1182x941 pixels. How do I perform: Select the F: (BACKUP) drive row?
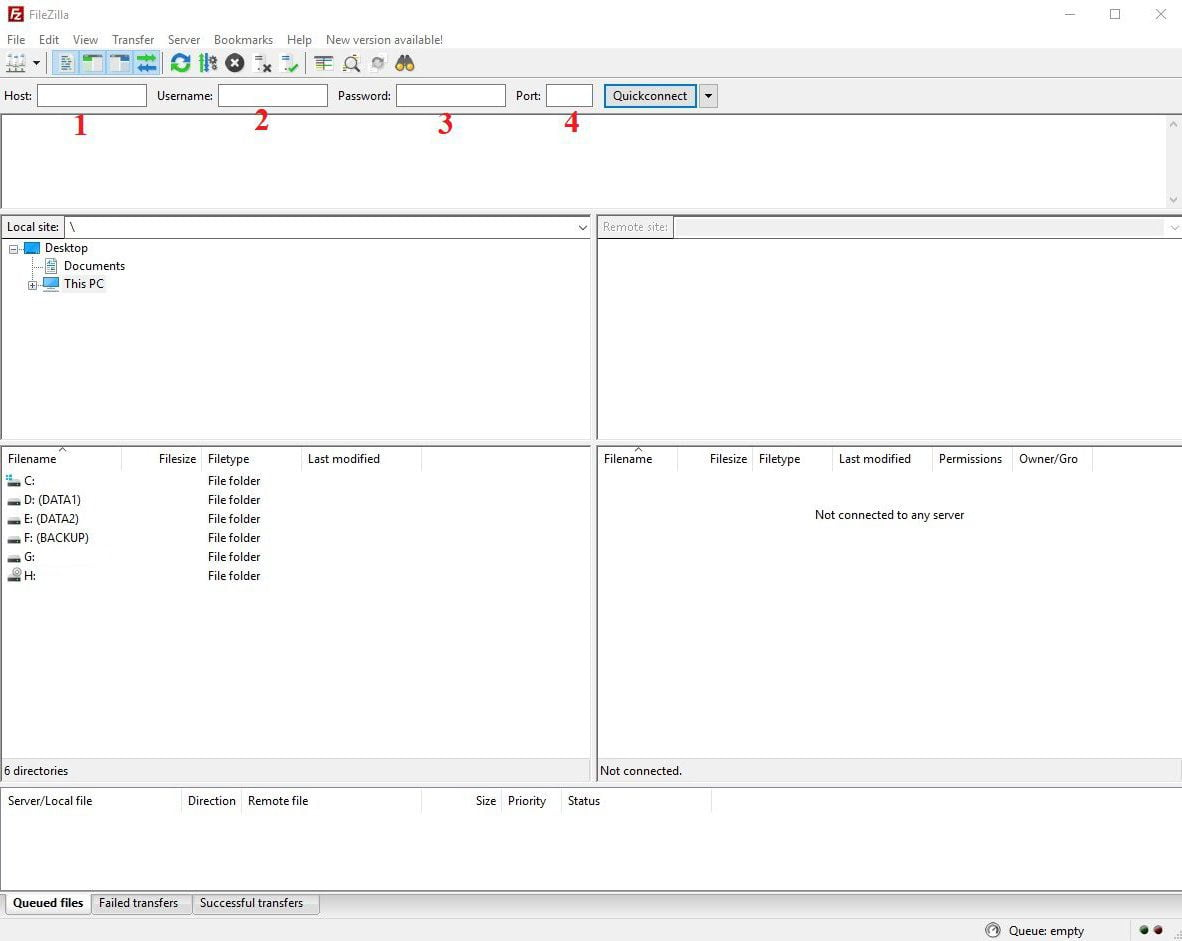tap(296, 538)
